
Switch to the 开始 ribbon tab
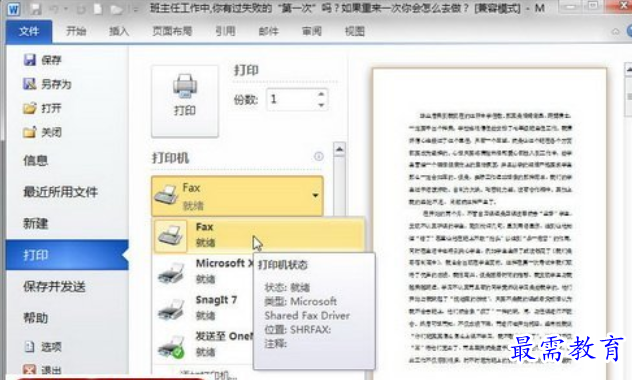(x=76, y=31)
